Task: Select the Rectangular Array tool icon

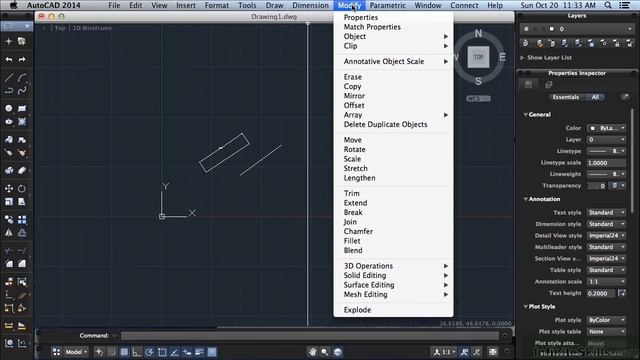Action: tap(22, 220)
